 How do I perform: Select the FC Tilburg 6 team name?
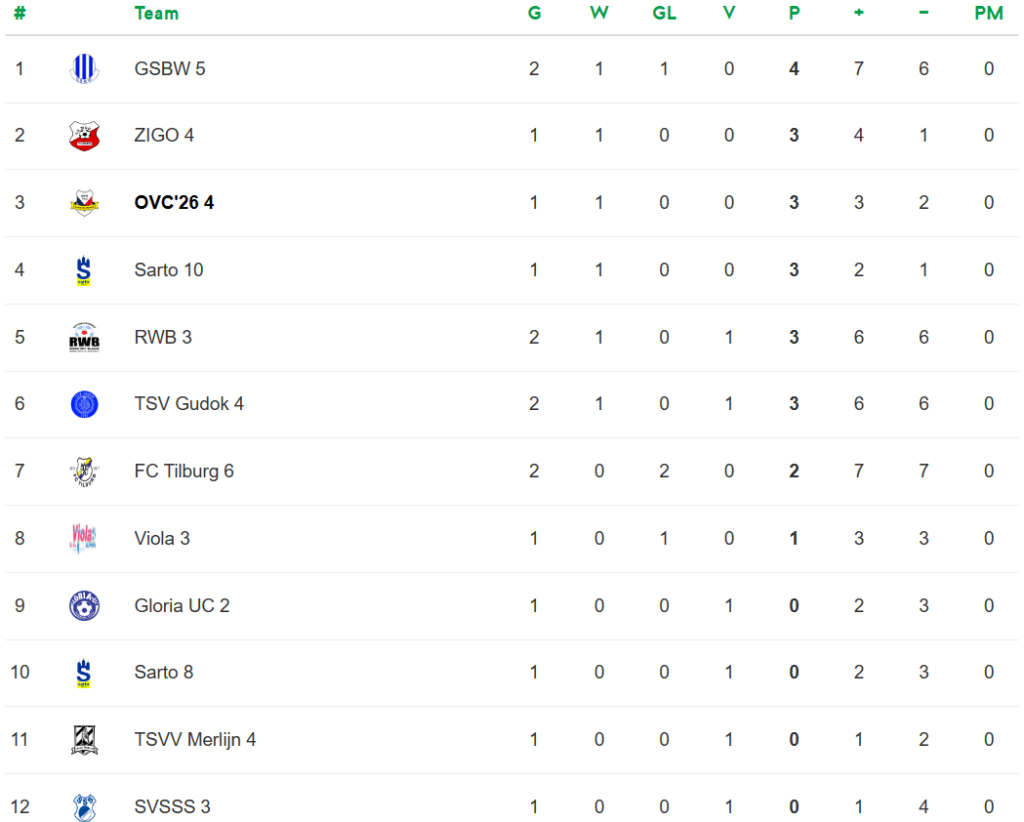pos(184,471)
